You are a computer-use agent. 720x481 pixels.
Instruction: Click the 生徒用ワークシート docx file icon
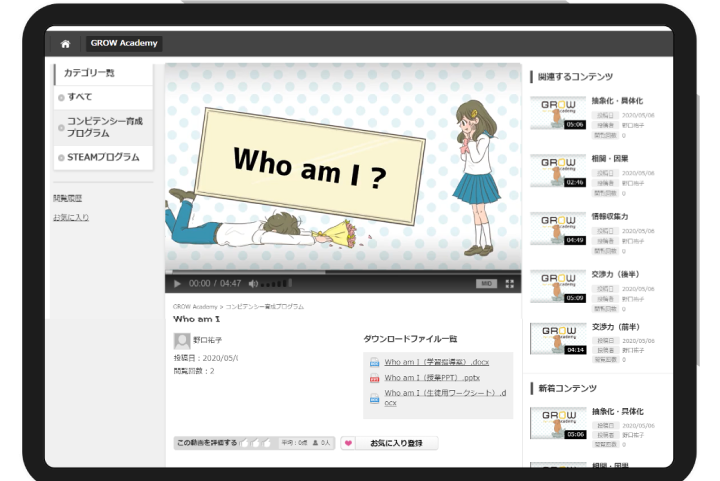(375, 398)
